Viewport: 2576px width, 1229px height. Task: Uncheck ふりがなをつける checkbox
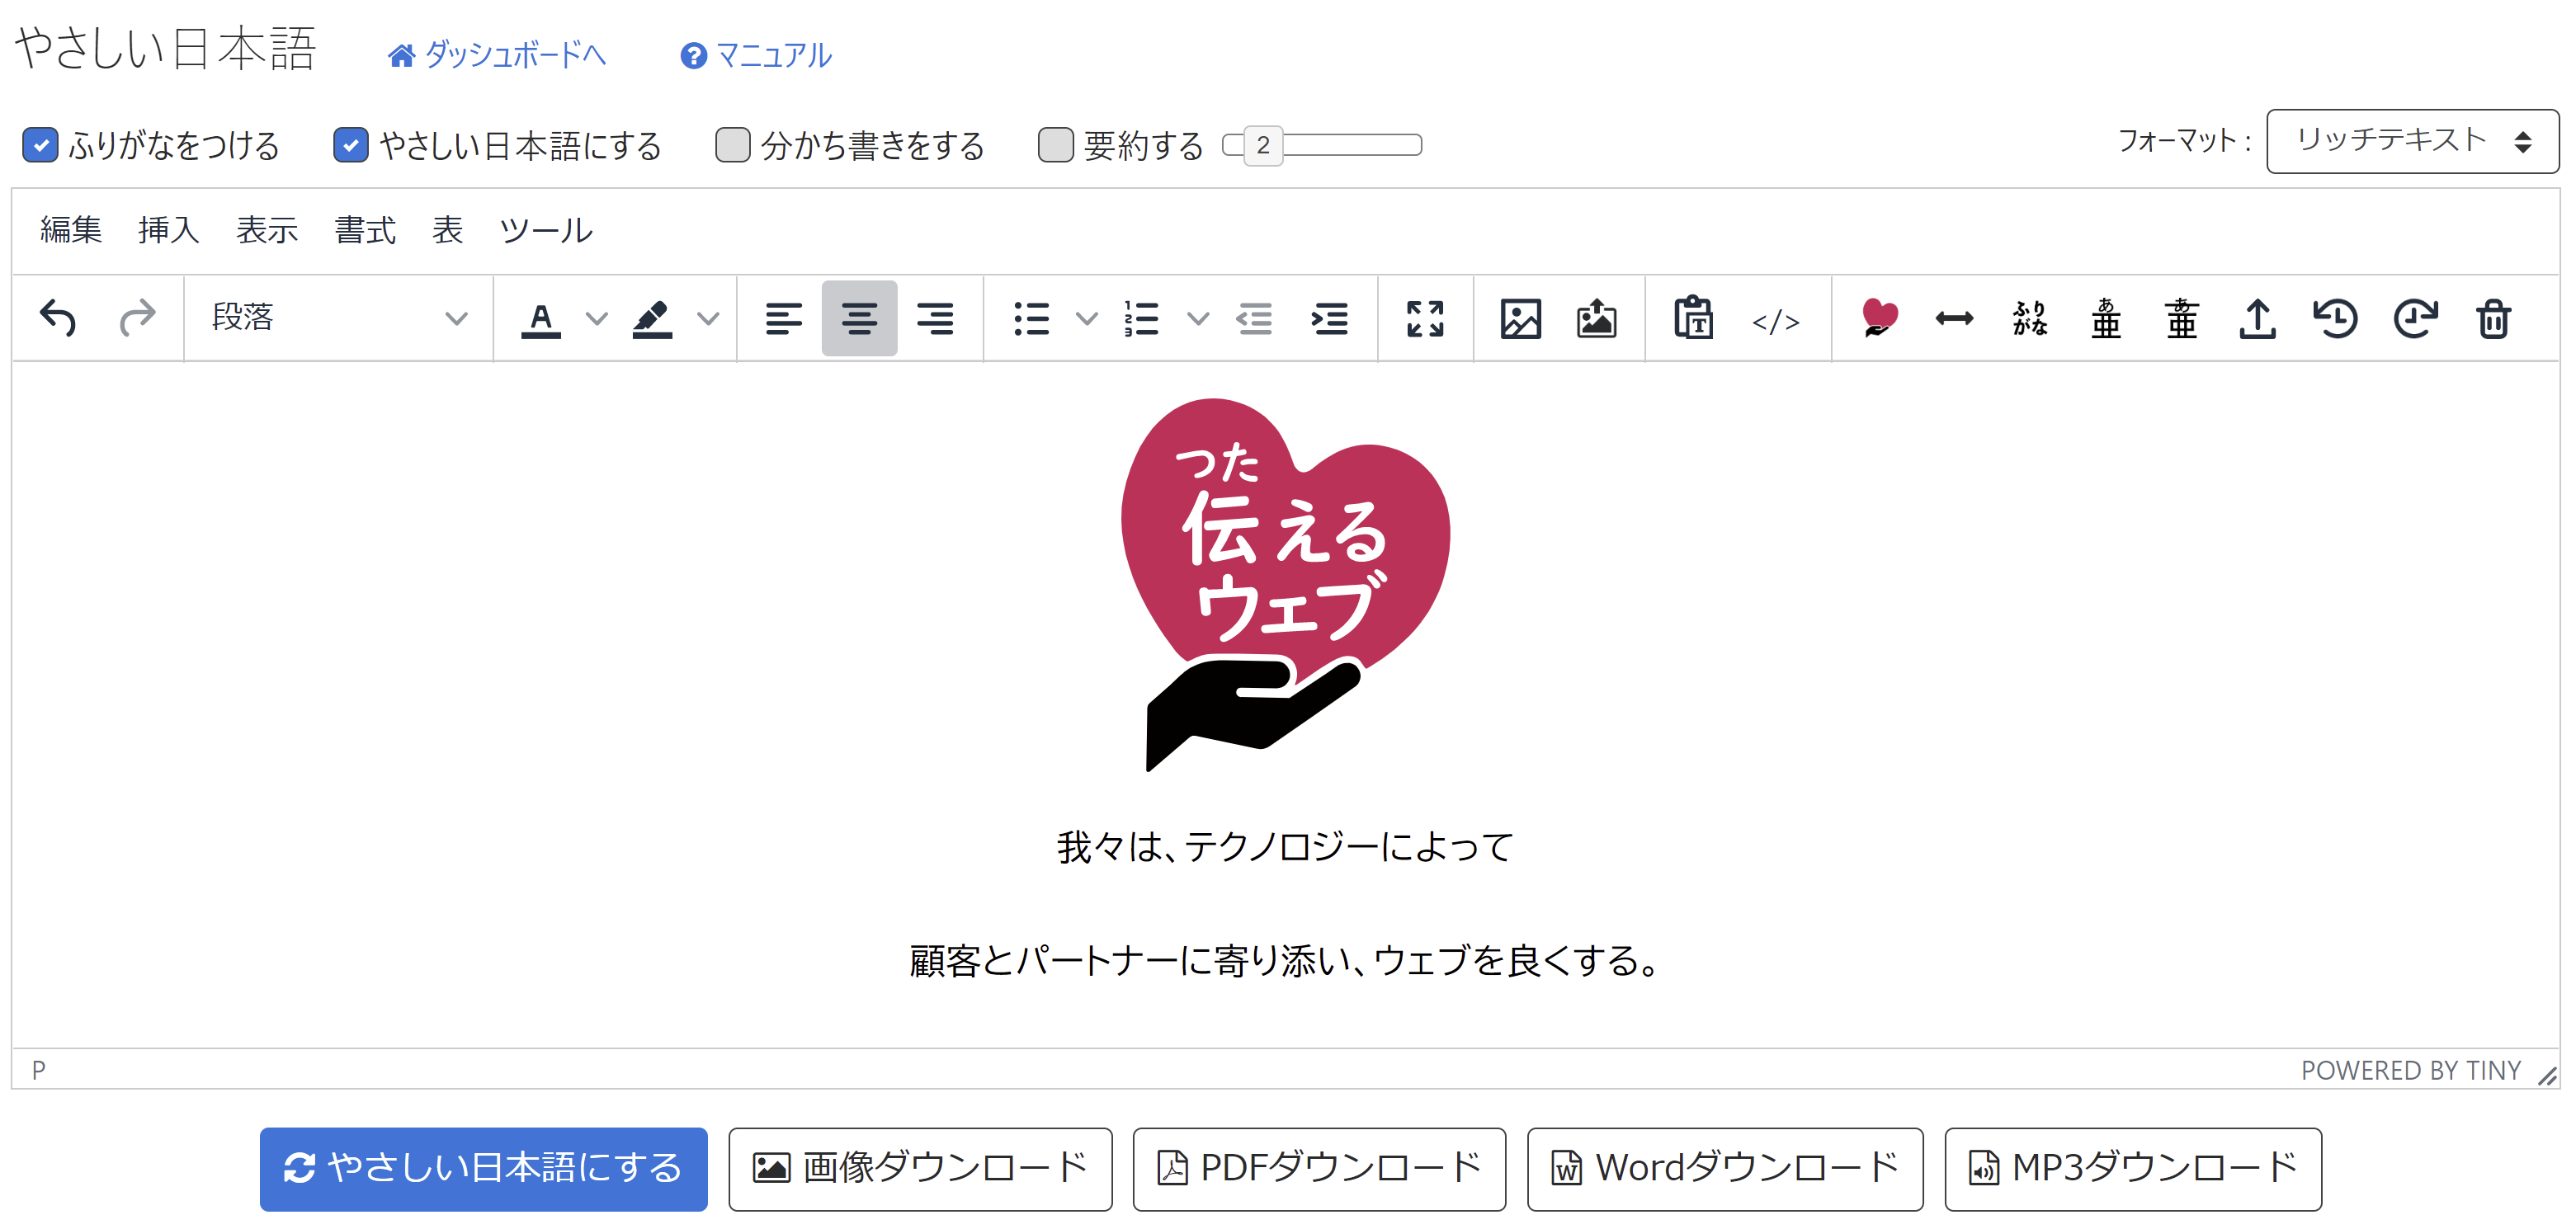pos(40,144)
